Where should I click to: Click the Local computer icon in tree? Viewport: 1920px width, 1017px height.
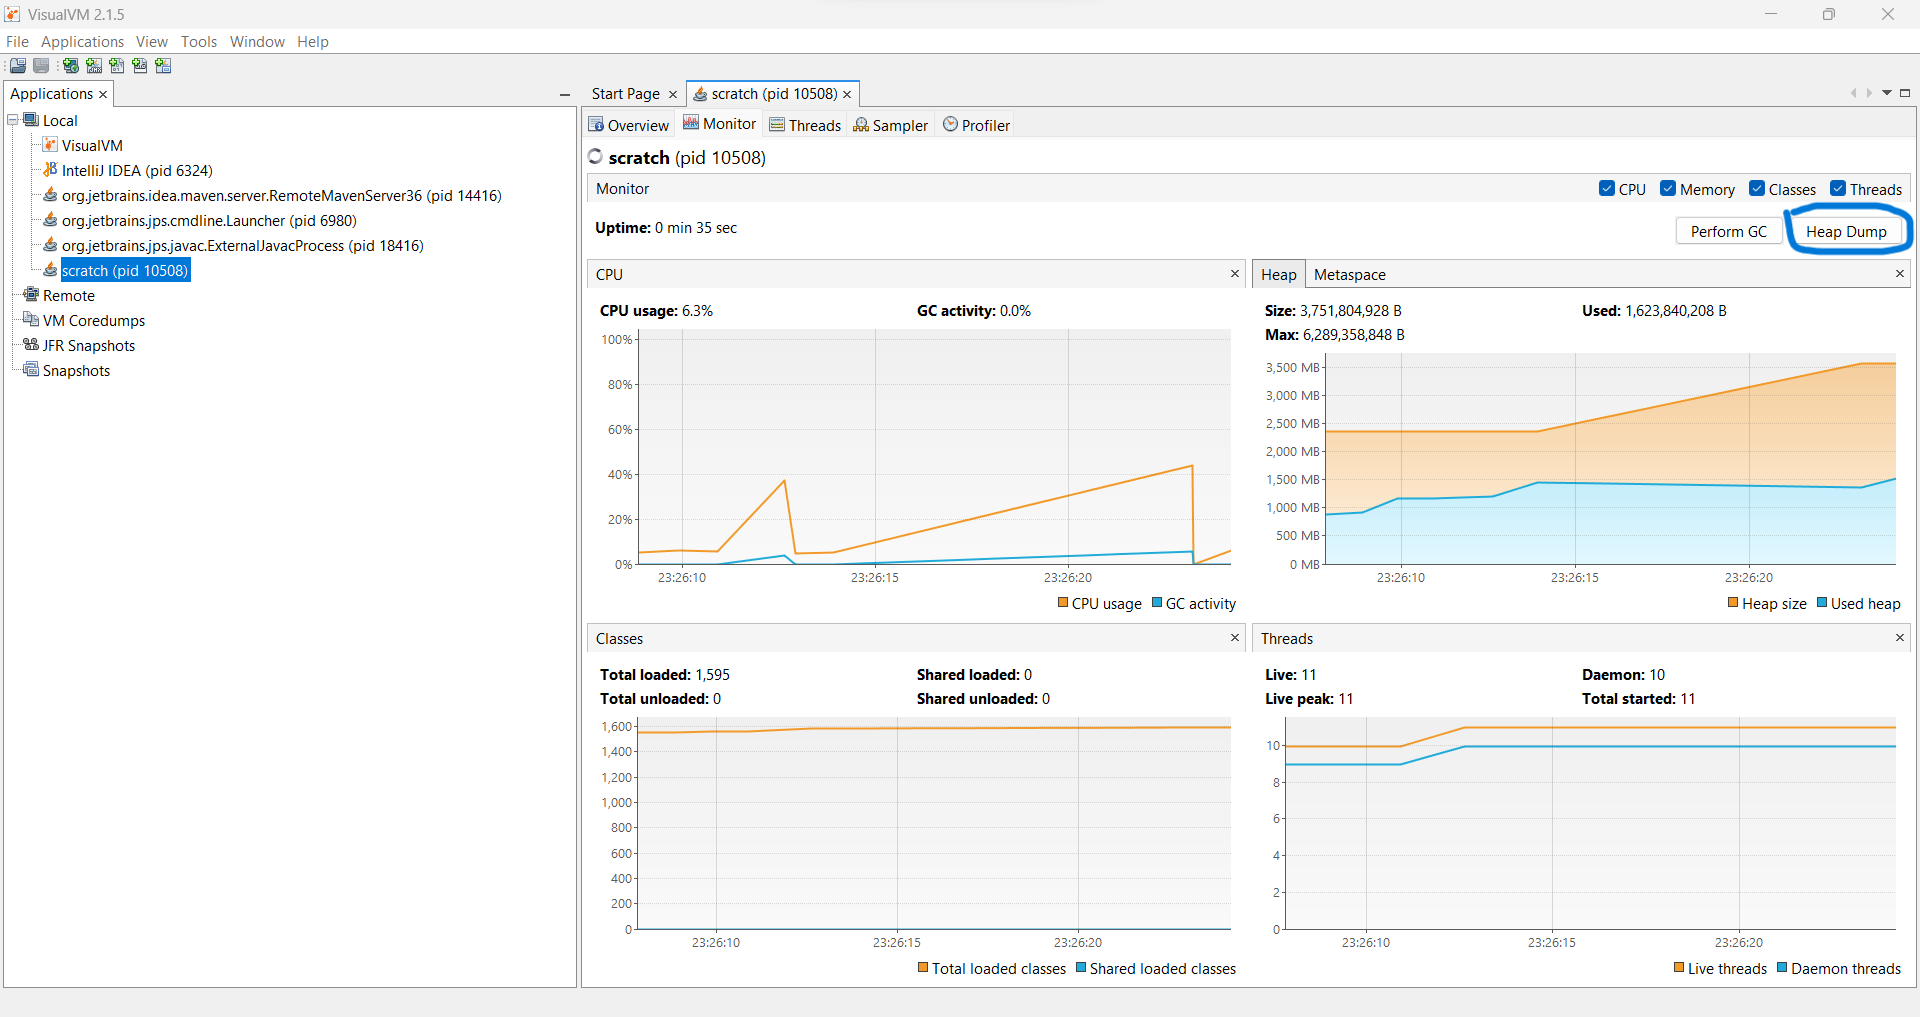click(x=31, y=120)
